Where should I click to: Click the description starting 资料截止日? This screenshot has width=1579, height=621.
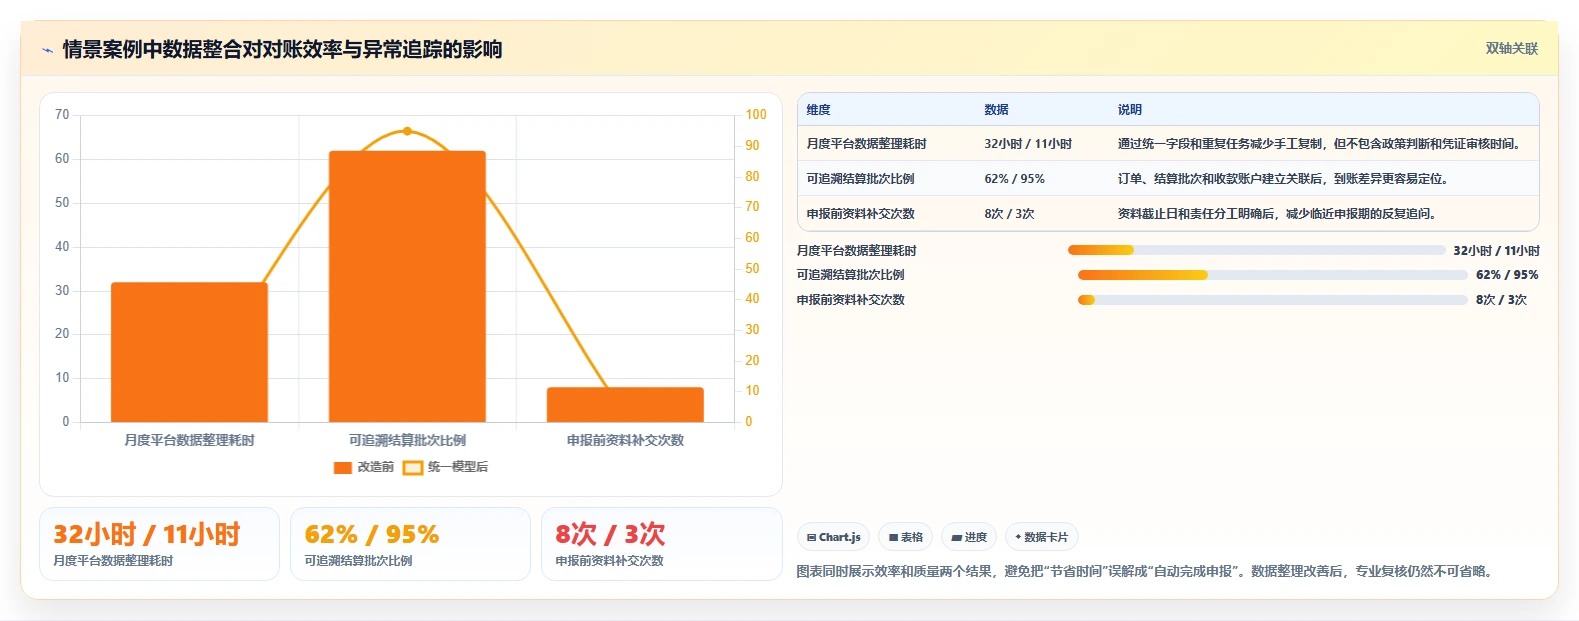(x=1277, y=214)
